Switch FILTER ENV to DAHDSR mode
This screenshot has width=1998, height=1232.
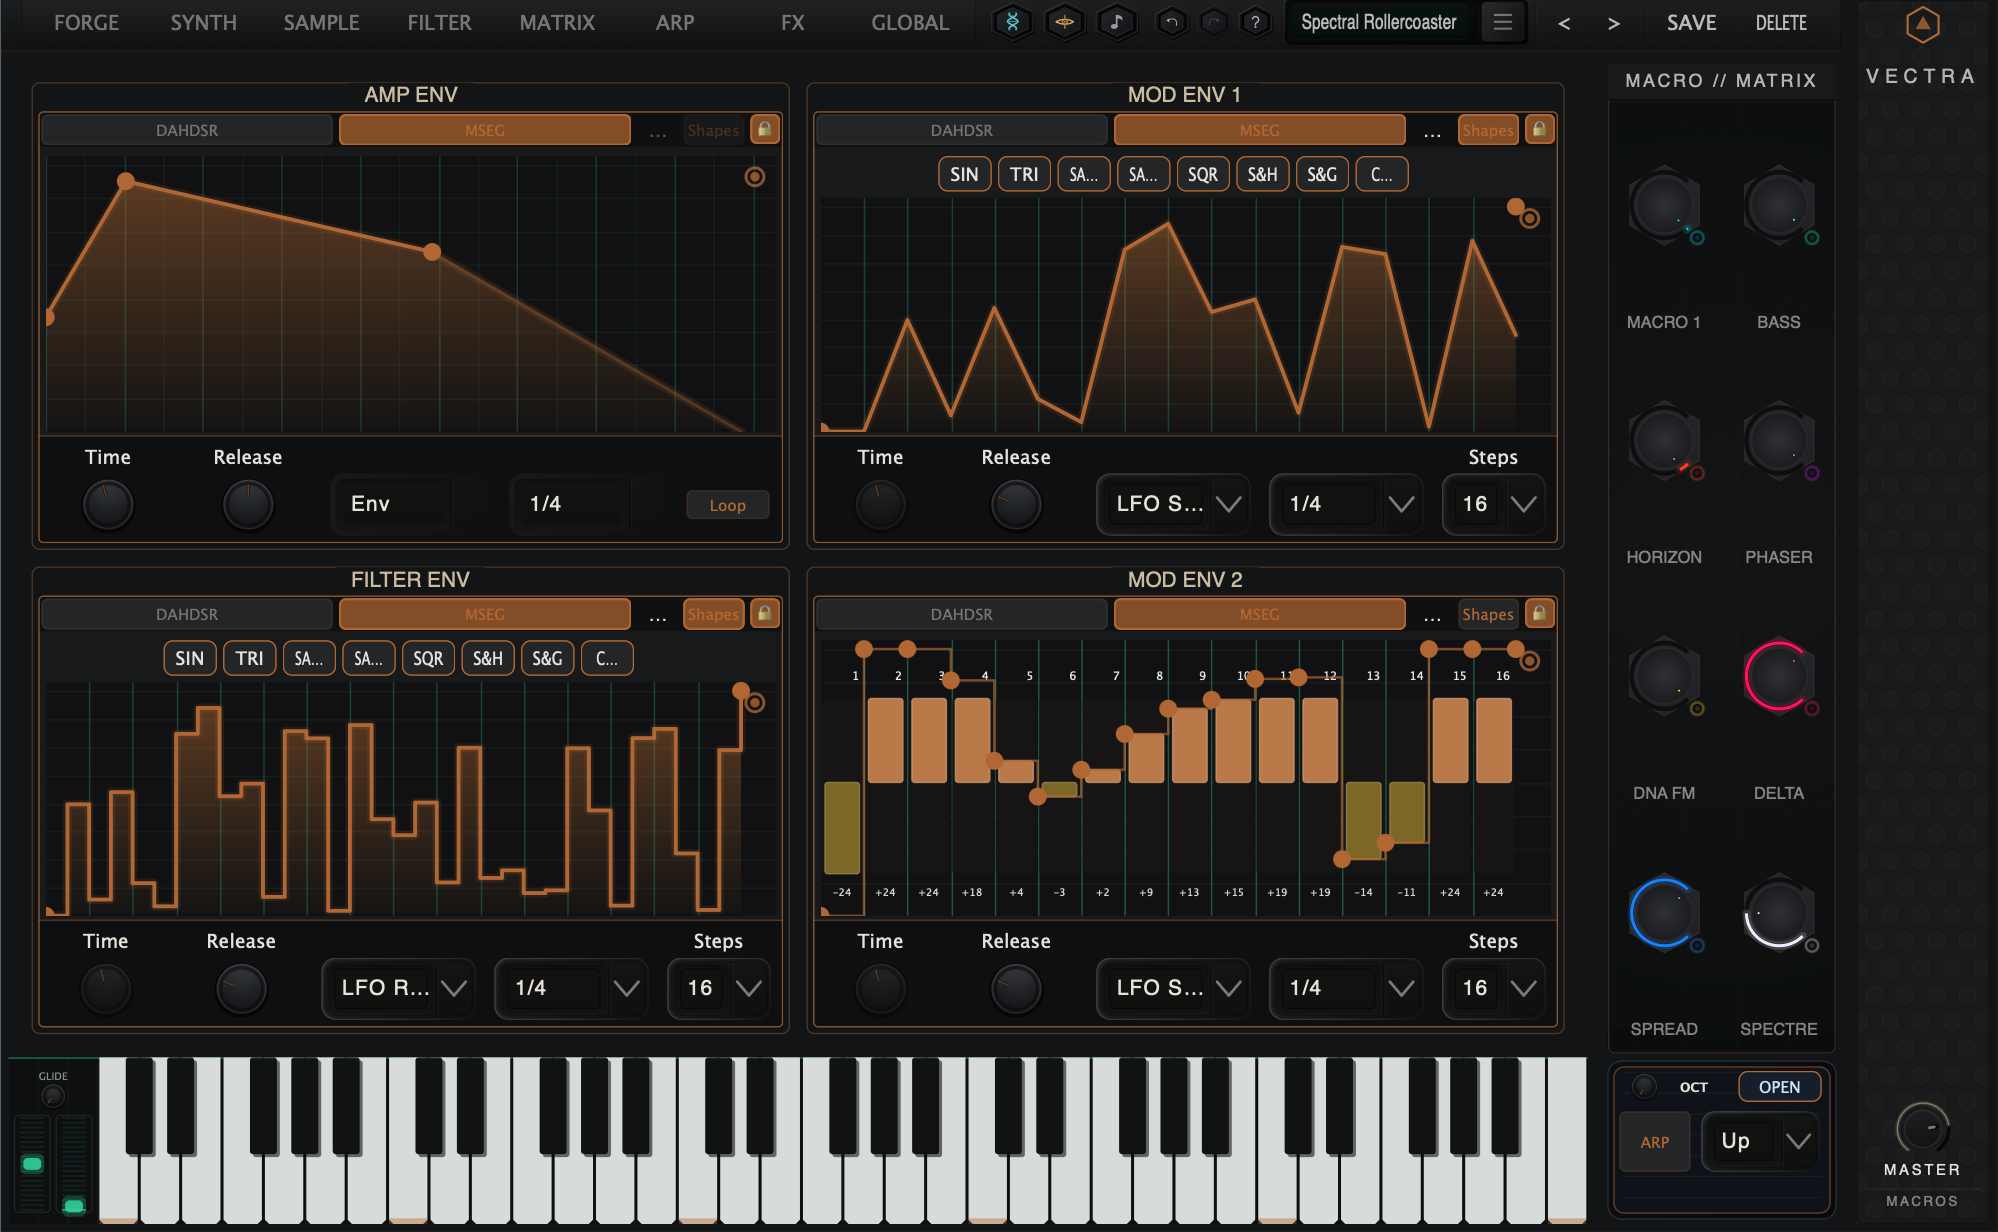coord(187,614)
